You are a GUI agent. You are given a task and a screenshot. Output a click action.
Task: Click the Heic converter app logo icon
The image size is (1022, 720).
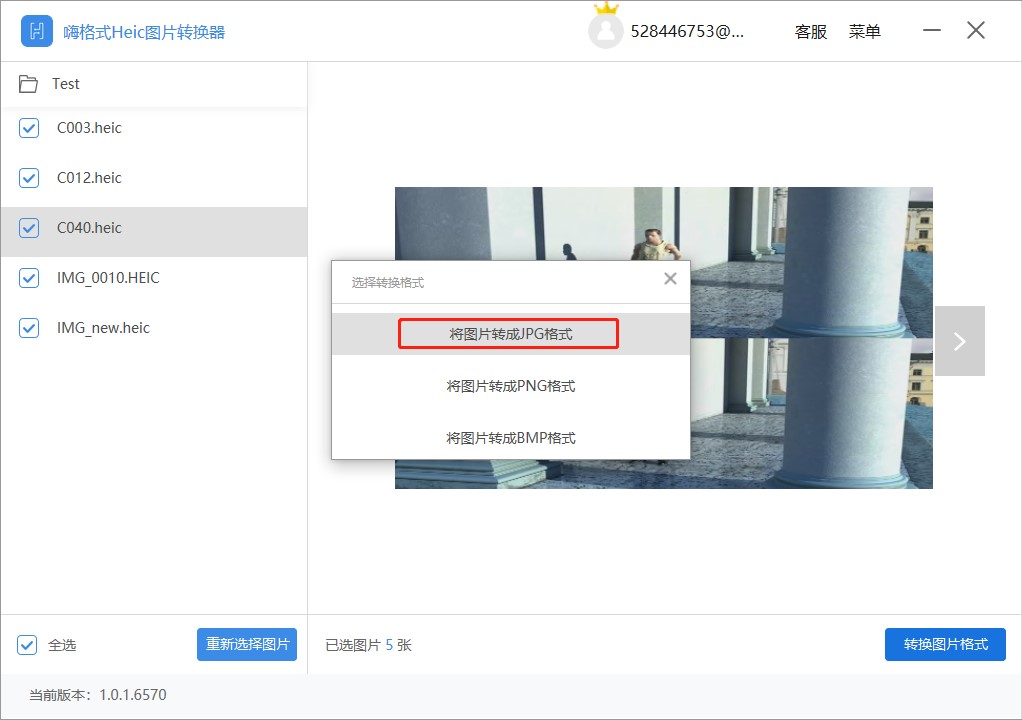[36, 31]
